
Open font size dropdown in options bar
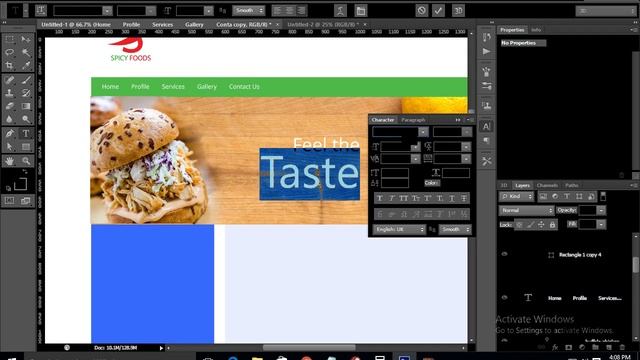pos(209,11)
